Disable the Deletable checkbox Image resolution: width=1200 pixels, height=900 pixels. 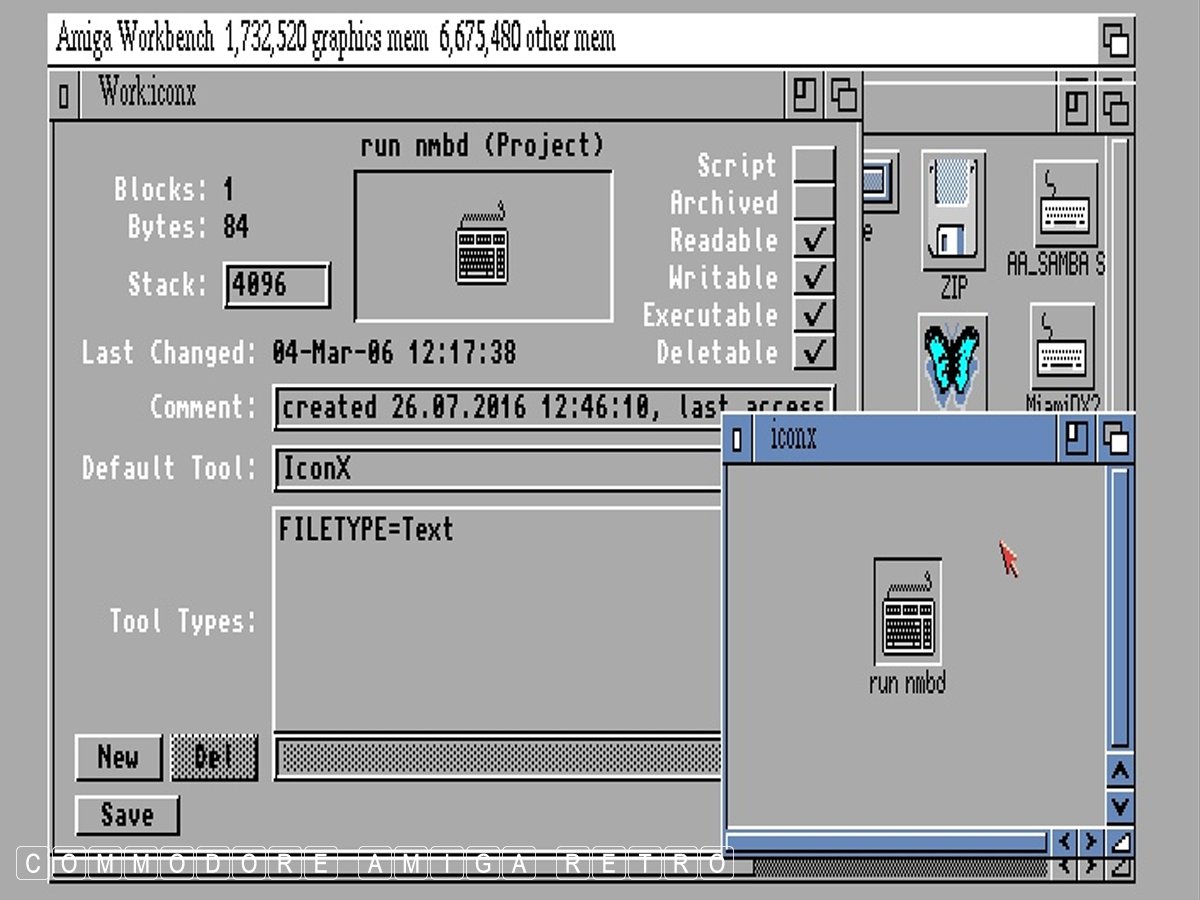tap(814, 352)
